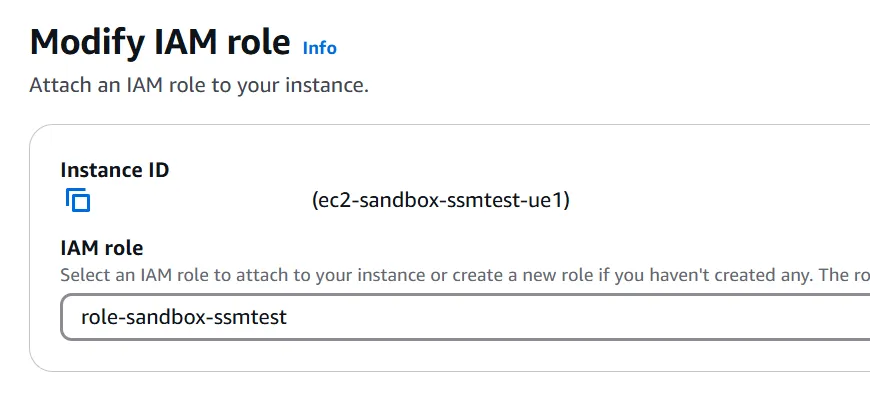Open the Info link beside Modify IAM role
This screenshot has height=393, width=870.
pyautogui.click(x=320, y=48)
